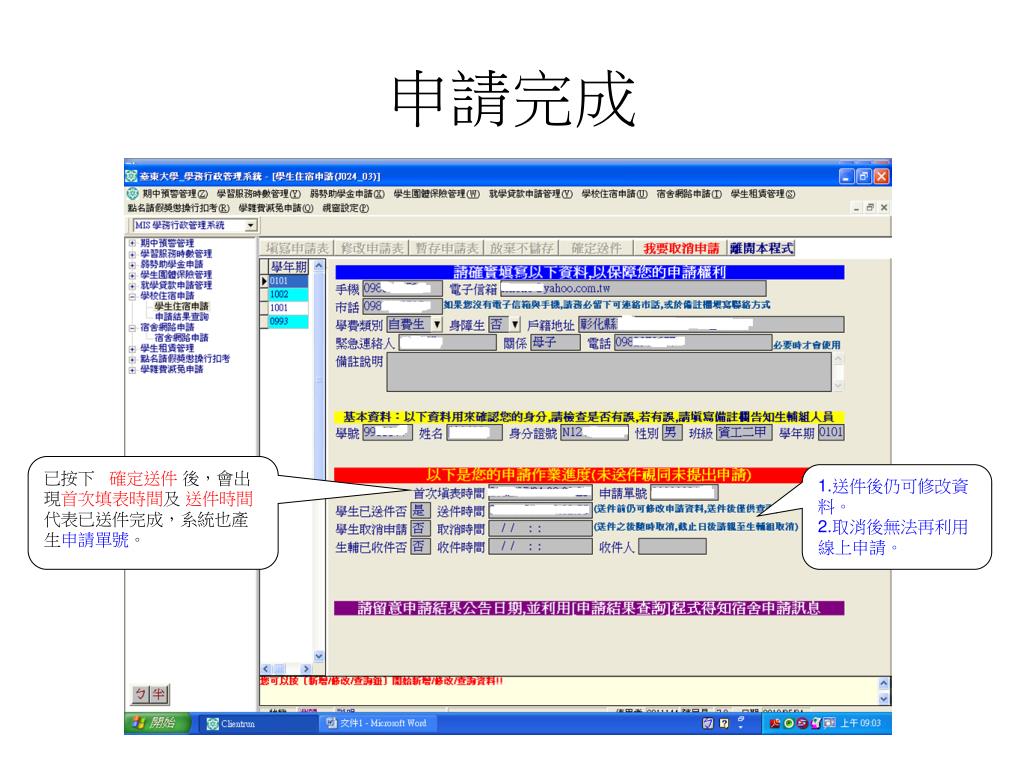The image size is (1024, 768).
Task: Select semester row 0993
Action: coord(288,321)
